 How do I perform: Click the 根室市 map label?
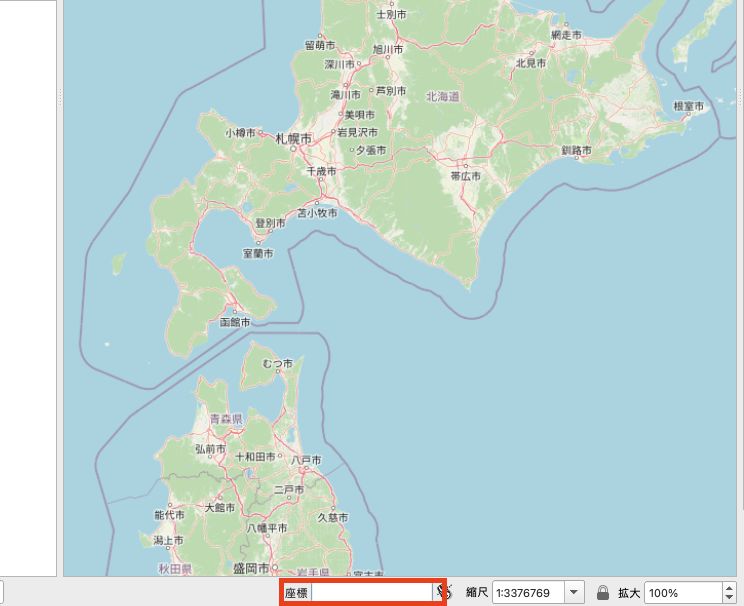click(688, 106)
